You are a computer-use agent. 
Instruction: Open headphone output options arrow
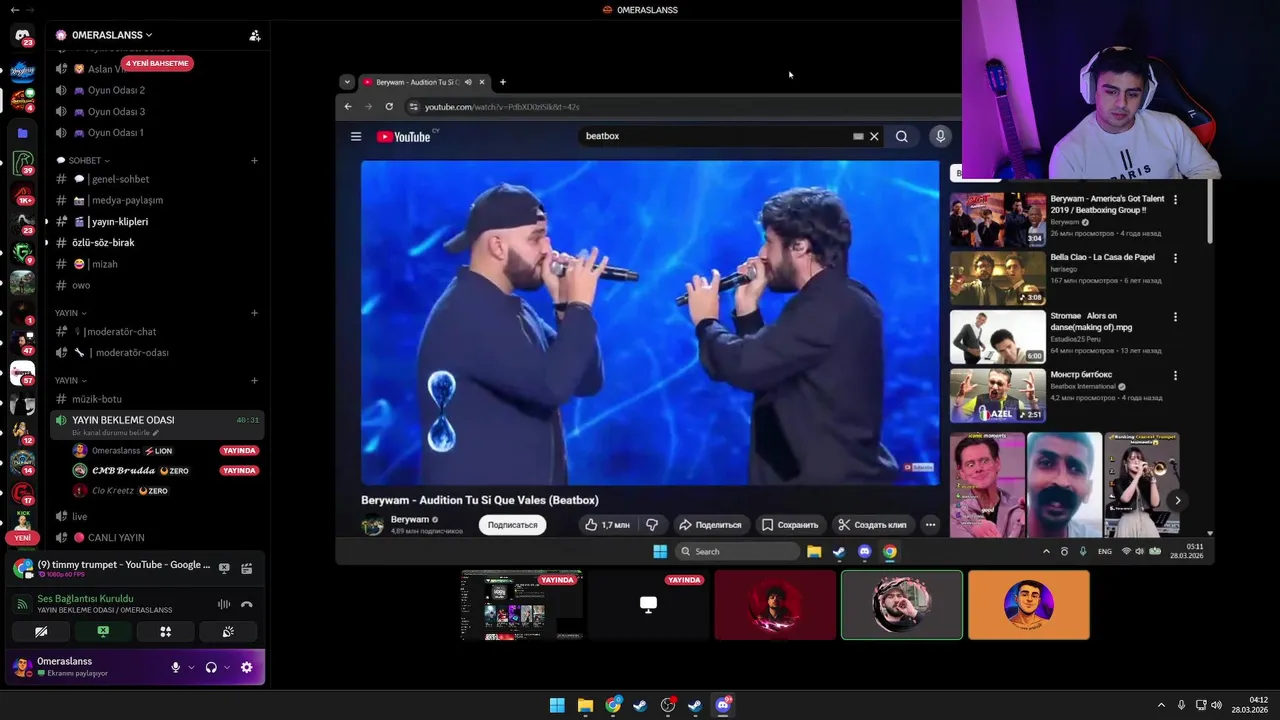(227, 667)
